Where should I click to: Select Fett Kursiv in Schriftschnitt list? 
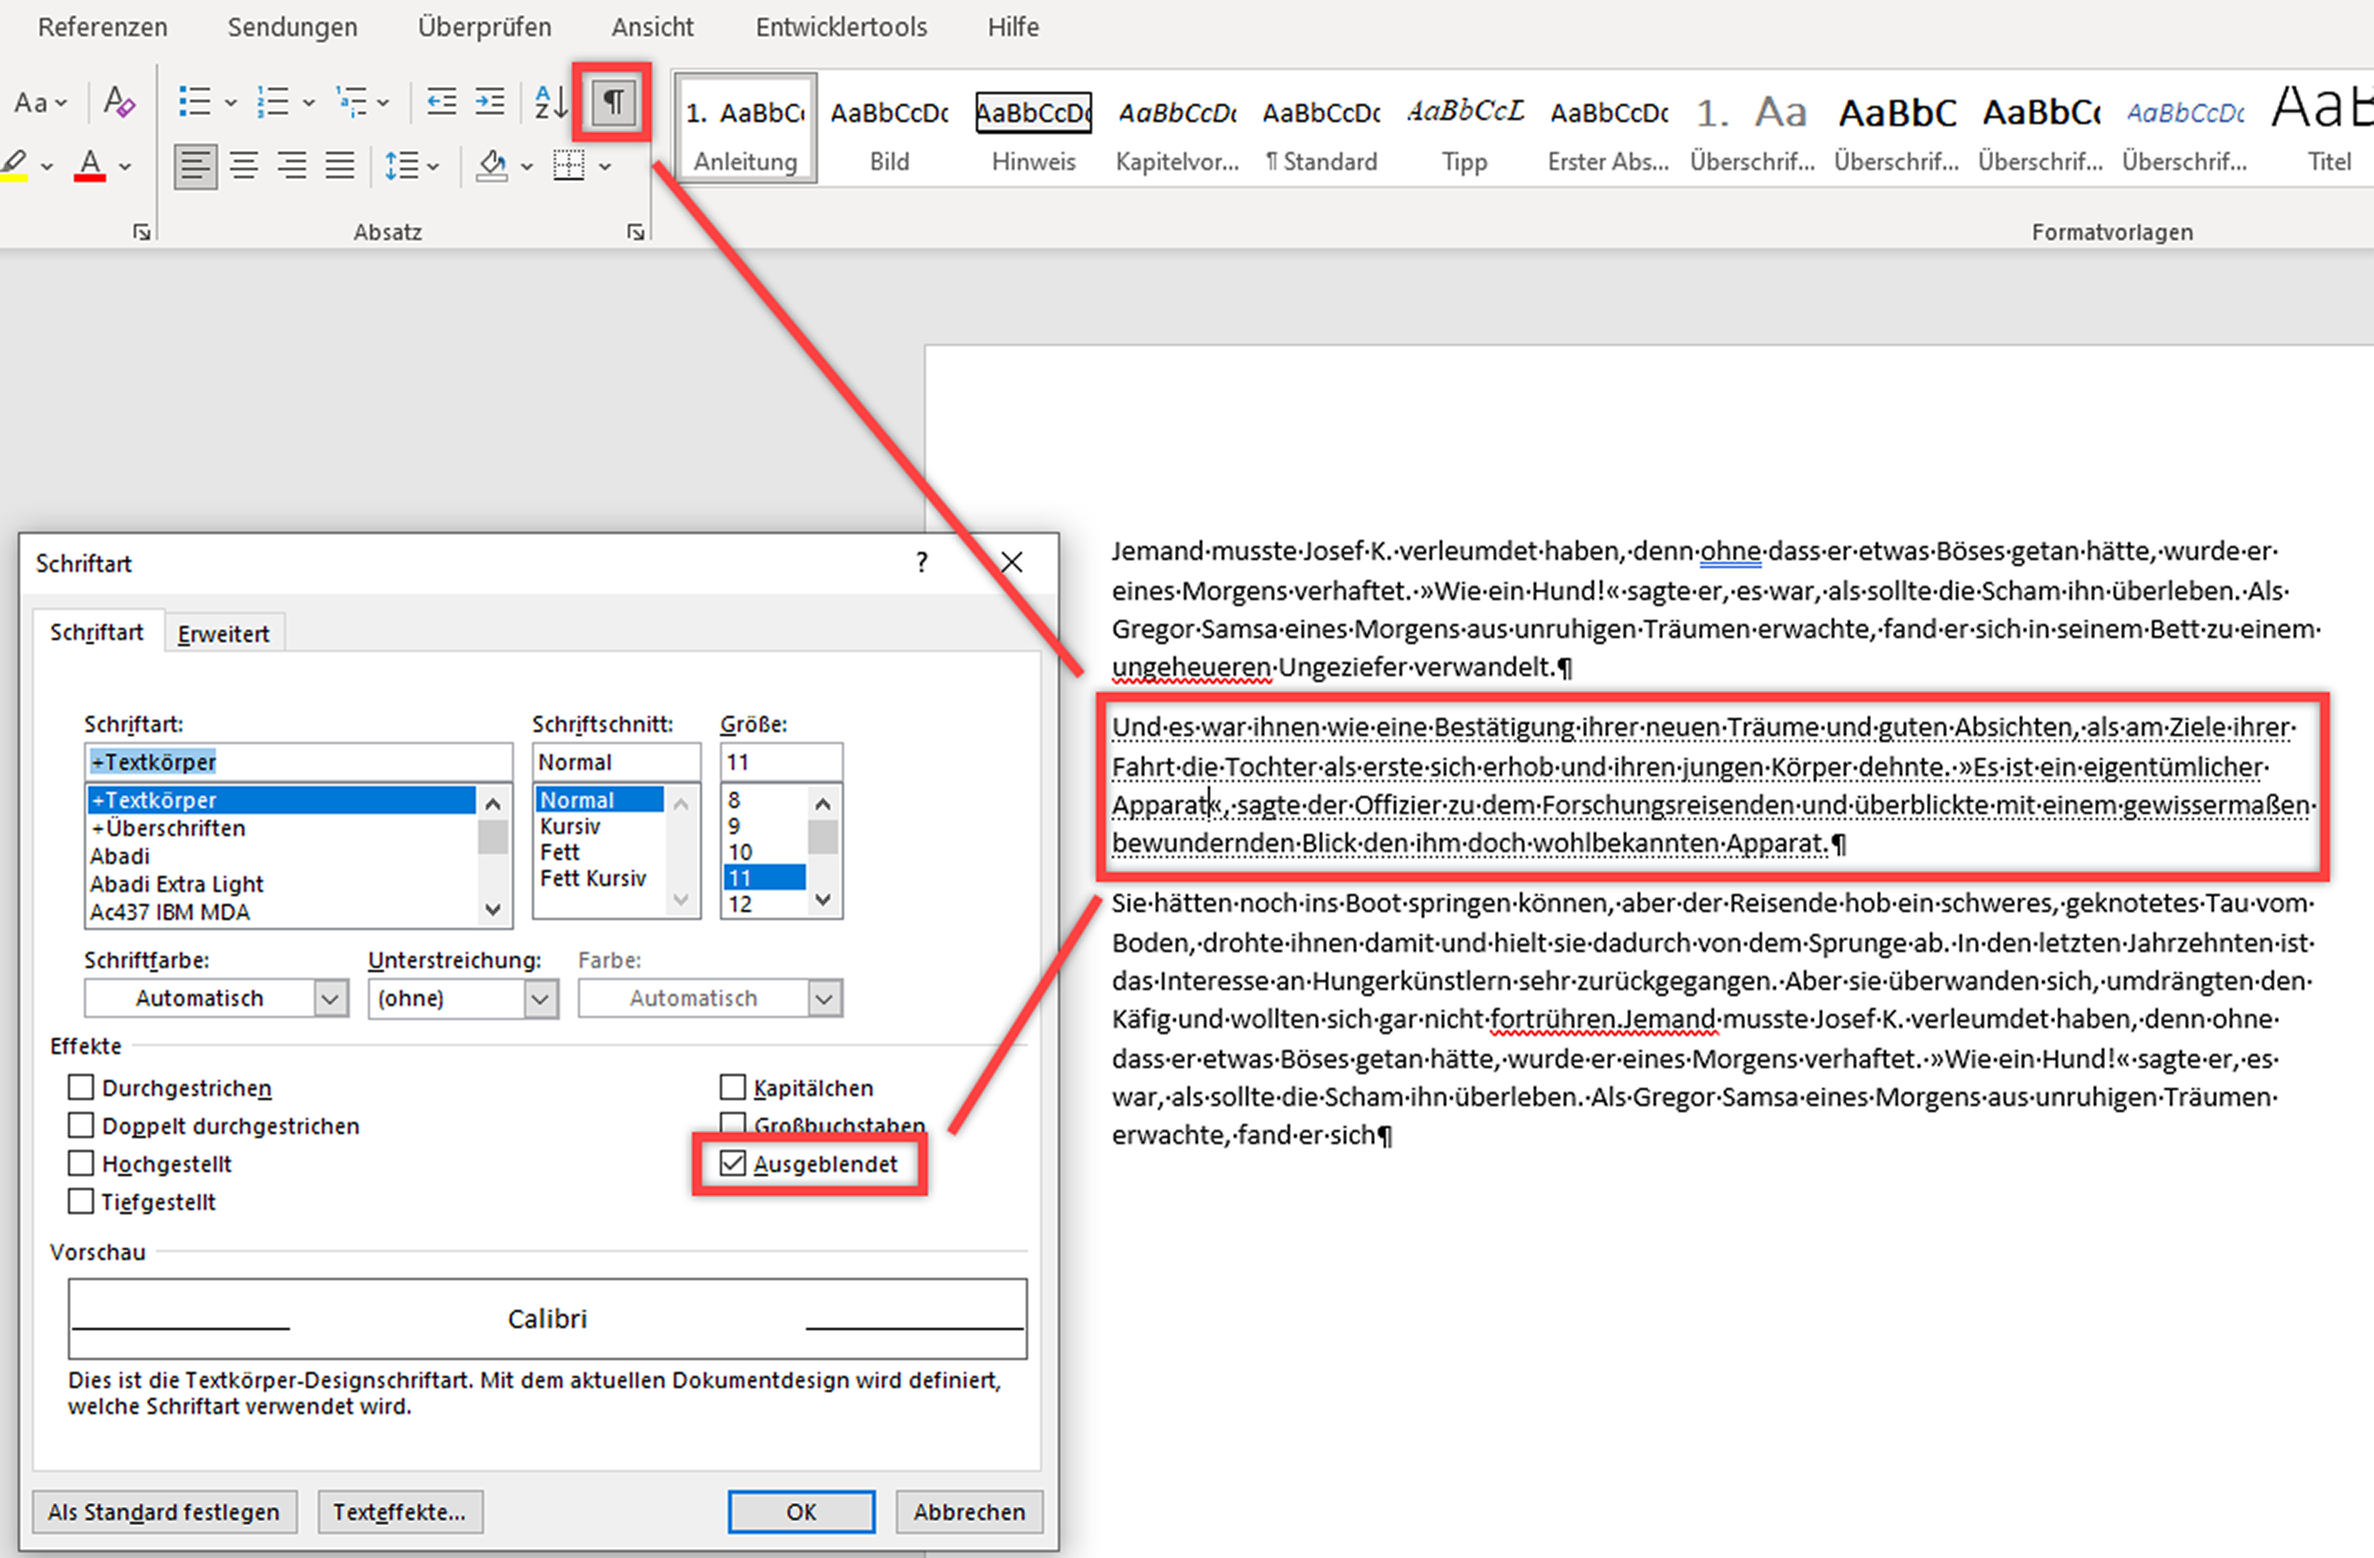point(593,878)
